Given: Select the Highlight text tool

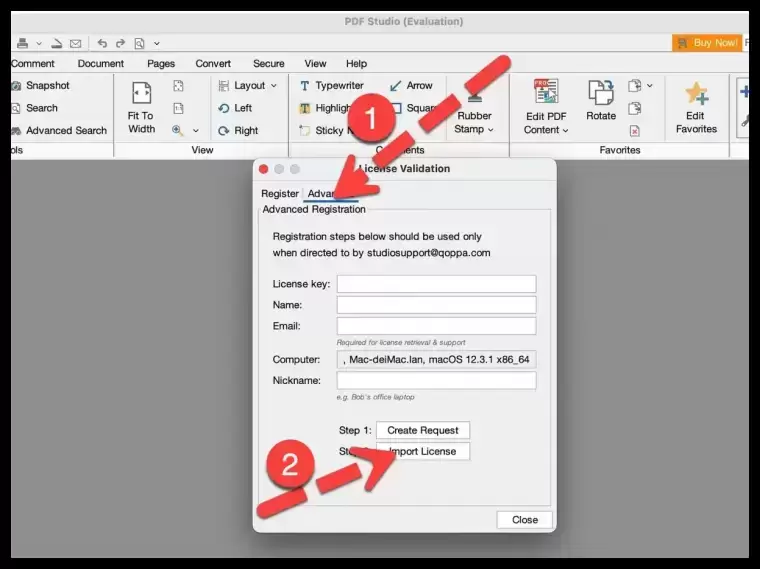Looking at the screenshot, I should pyautogui.click(x=326, y=108).
